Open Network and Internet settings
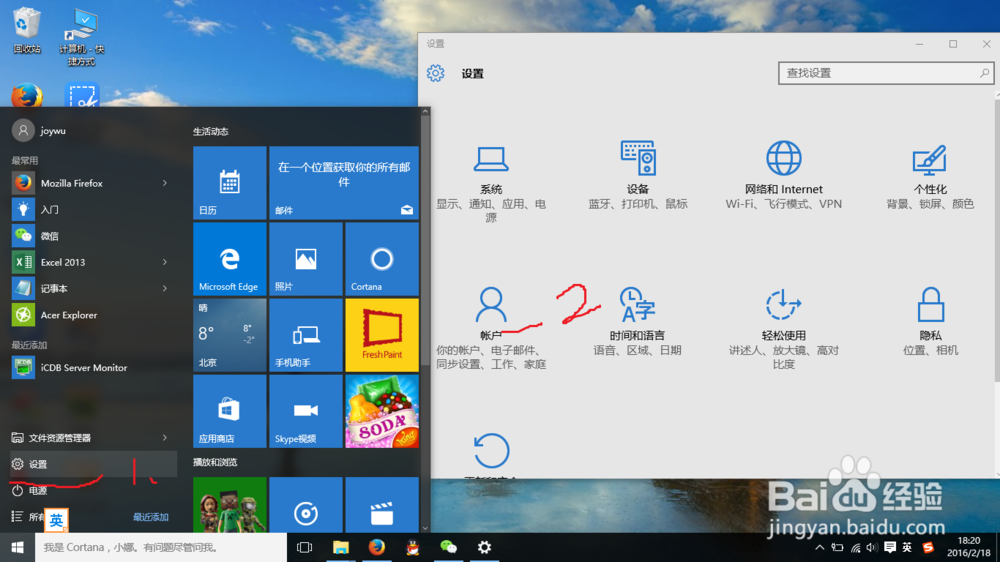 point(783,175)
